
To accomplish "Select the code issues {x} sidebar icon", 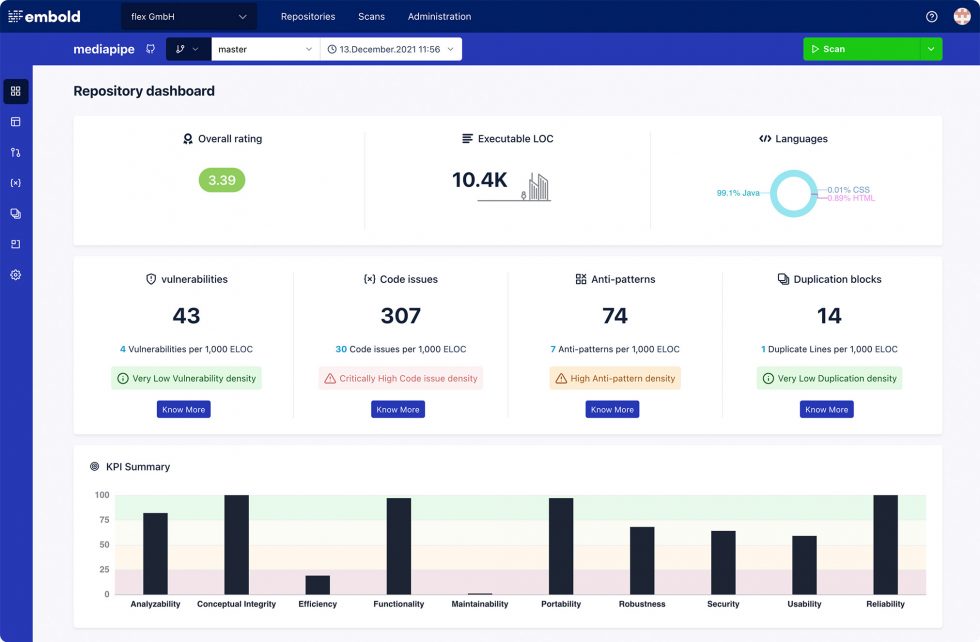I will coord(15,183).
